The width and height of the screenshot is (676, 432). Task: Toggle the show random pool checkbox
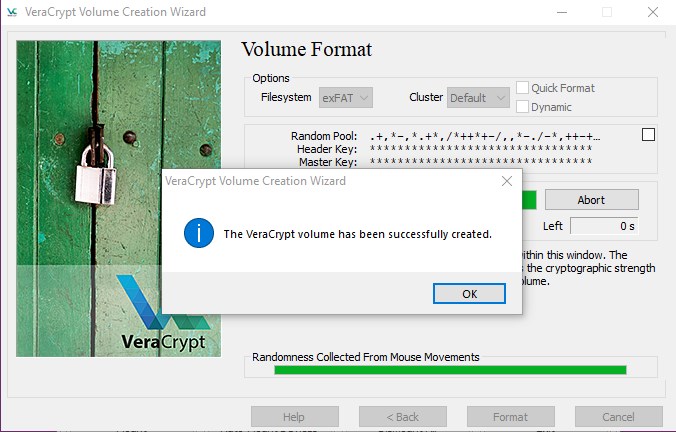(648, 135)
